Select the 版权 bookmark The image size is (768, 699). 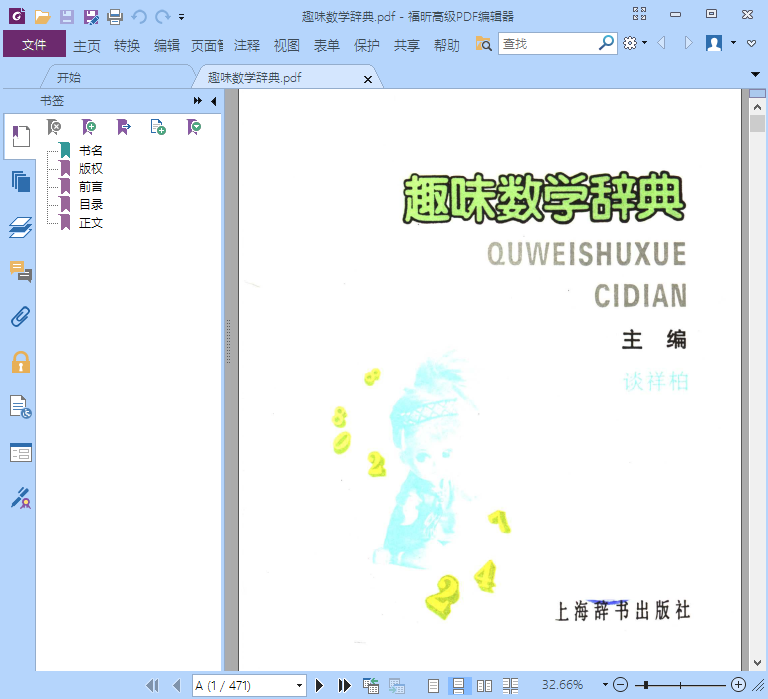(91, 169)
